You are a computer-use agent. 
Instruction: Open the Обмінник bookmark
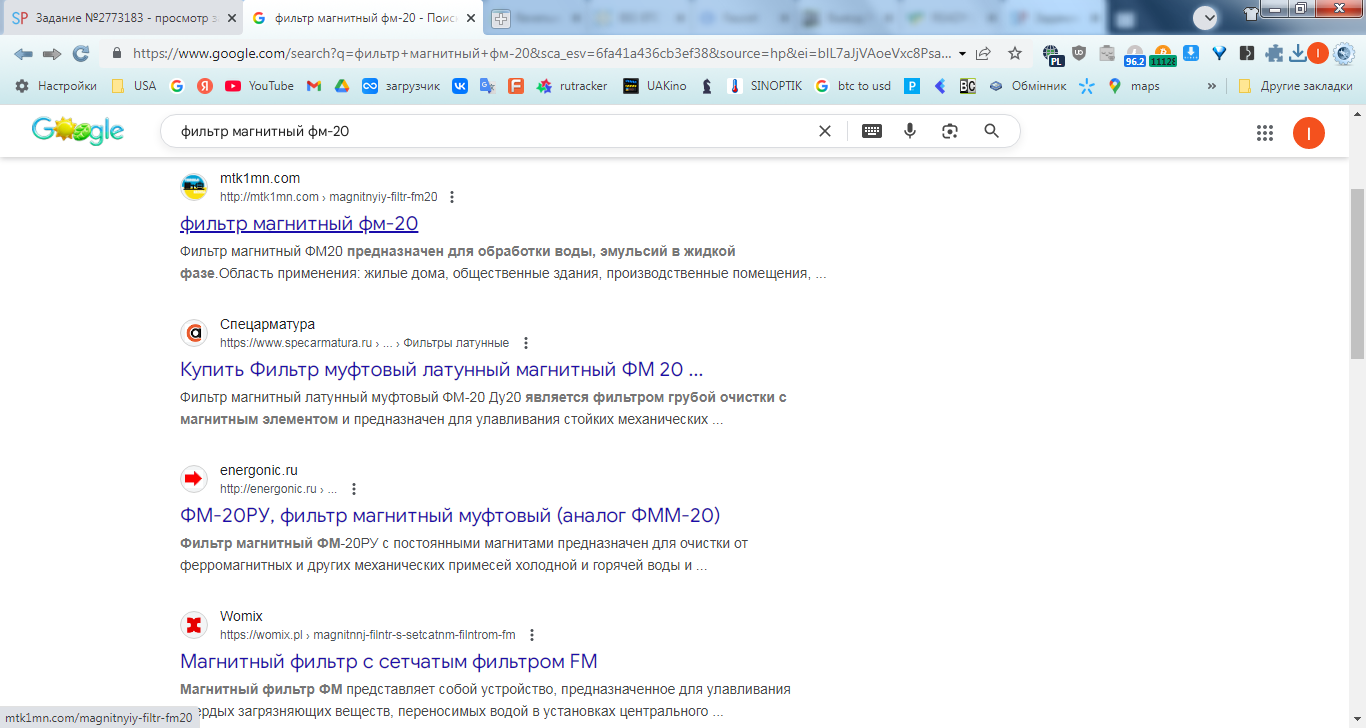coord(1027,86)
